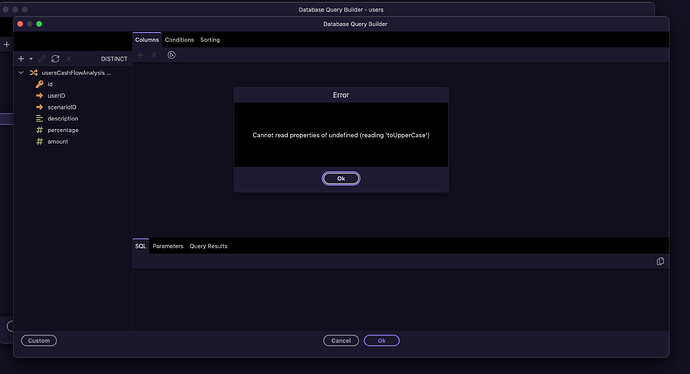Select the usersCashFlowAnalysis table icon
690x374 pixels.
click(x=33, y=73)
